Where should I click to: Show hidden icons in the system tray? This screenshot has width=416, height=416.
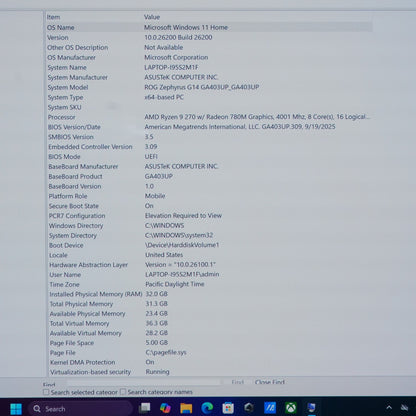click(x=389, y=408)
